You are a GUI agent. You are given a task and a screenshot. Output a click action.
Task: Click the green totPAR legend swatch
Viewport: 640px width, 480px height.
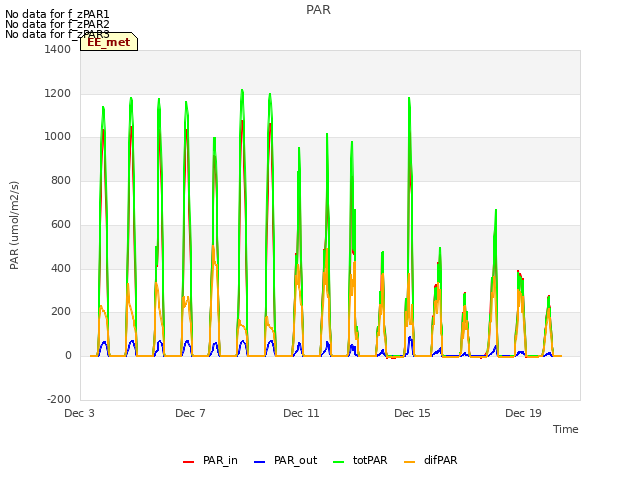coord(338,462)
